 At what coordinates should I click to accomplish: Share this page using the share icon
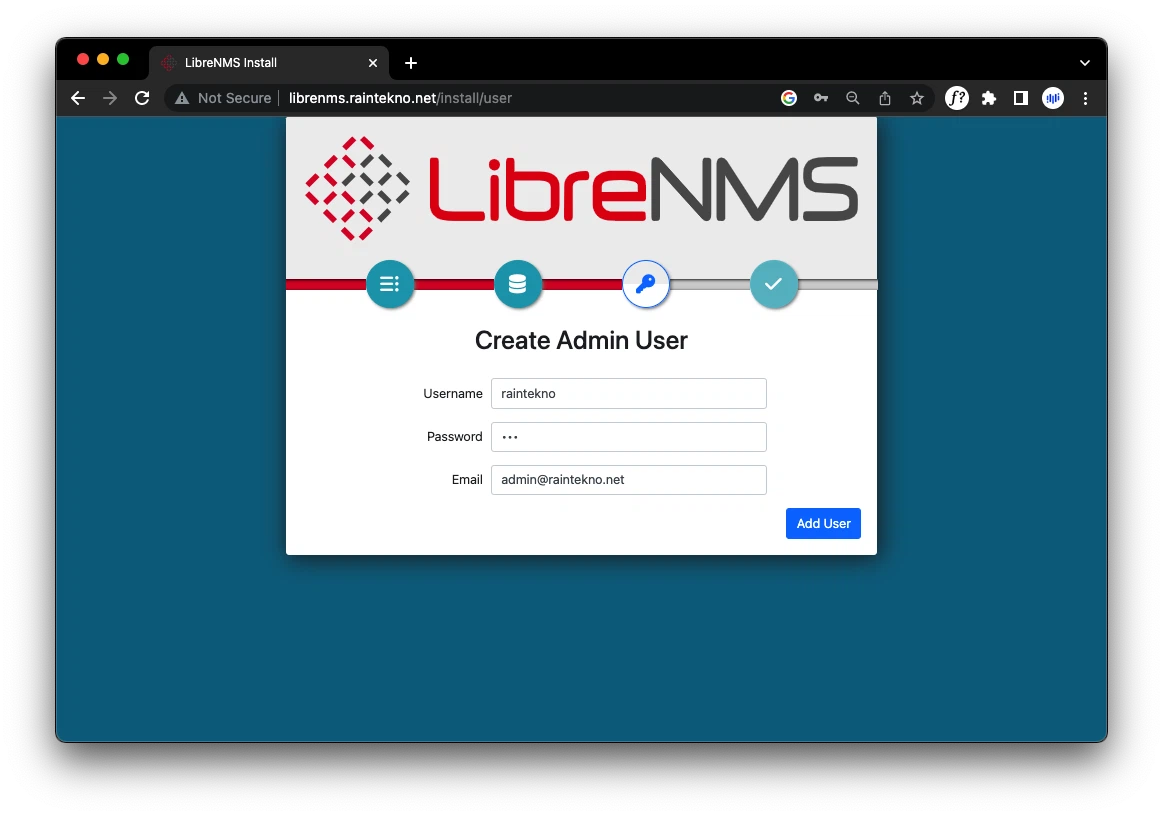(x=885, y=98)
